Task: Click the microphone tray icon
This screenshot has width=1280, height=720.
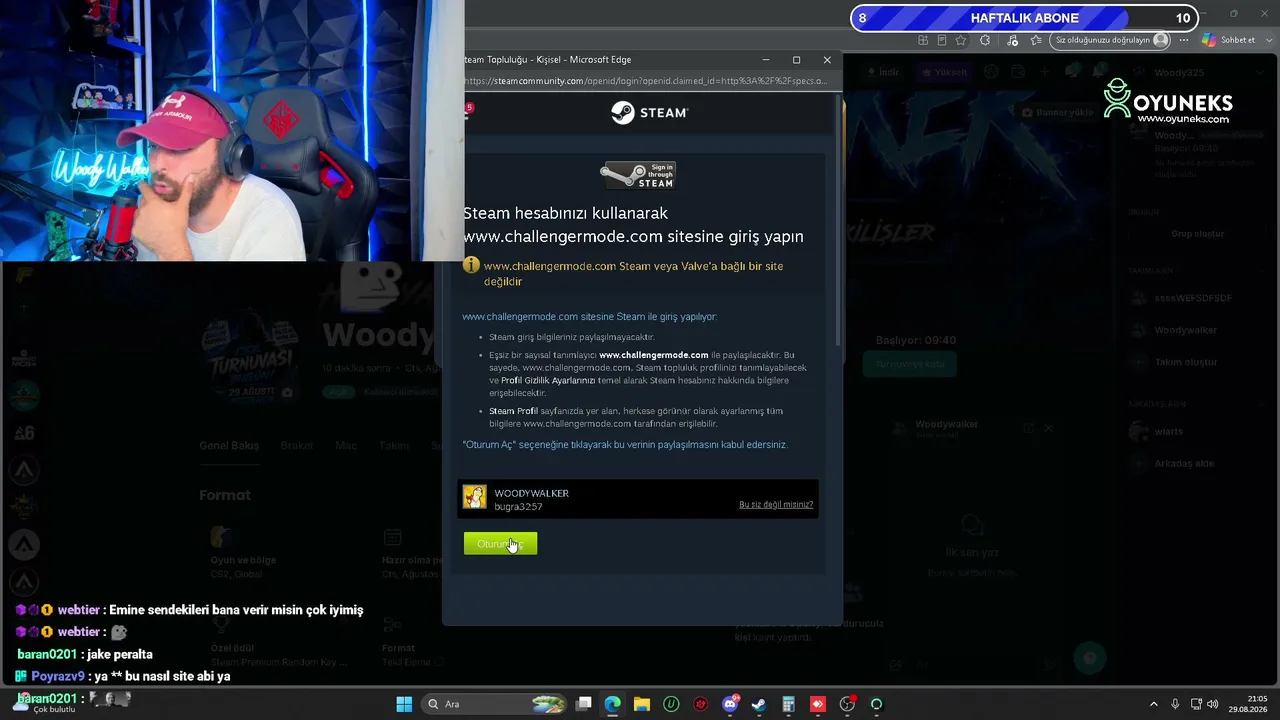Action: (x=1175, y=704)
